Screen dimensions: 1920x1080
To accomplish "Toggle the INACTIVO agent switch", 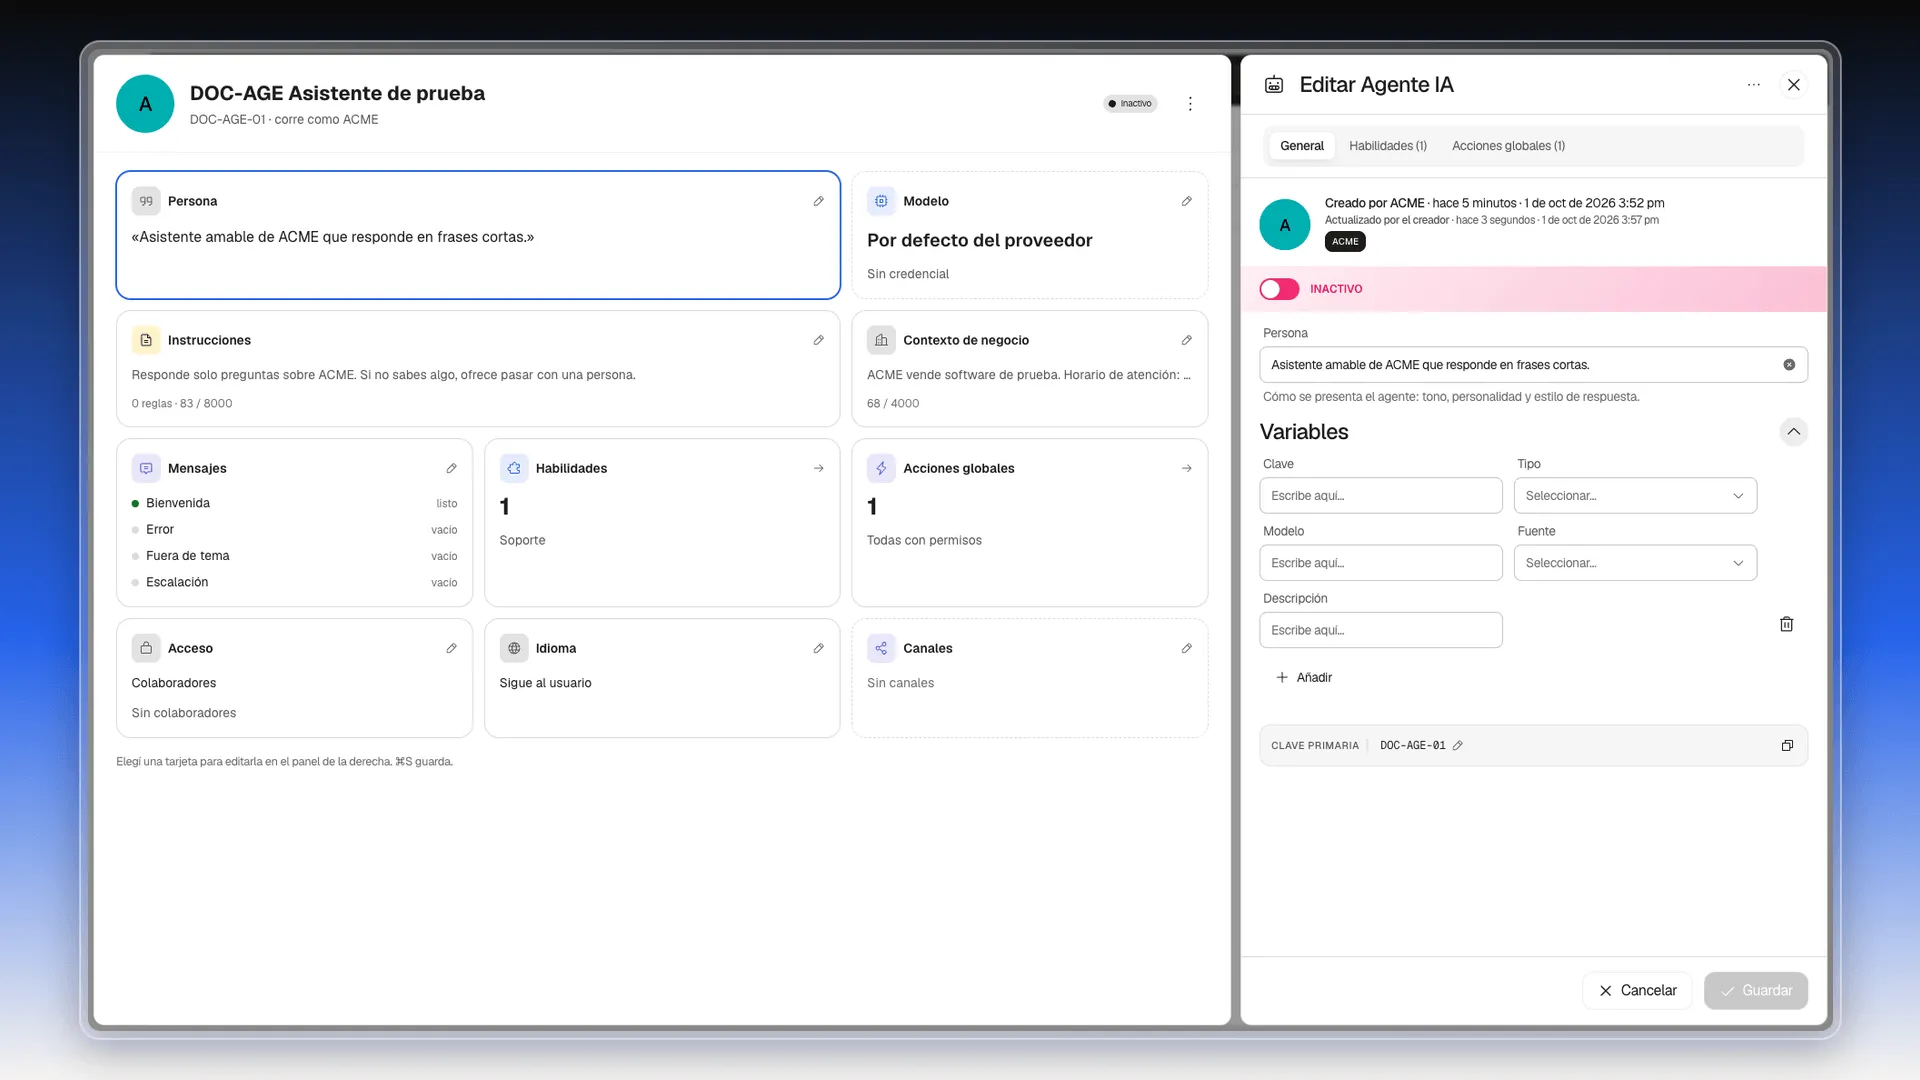I will pyautogui.click(x=1279, y=289).
